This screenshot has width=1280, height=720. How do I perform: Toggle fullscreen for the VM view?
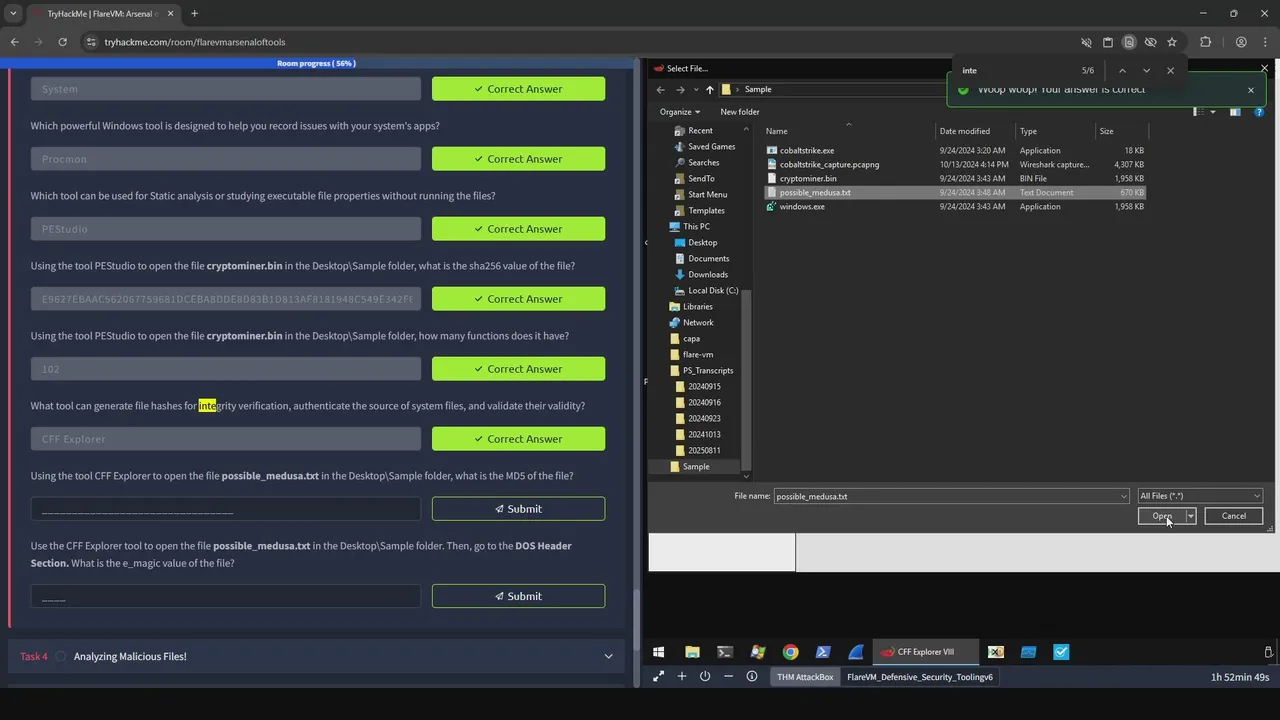[658, 677]
